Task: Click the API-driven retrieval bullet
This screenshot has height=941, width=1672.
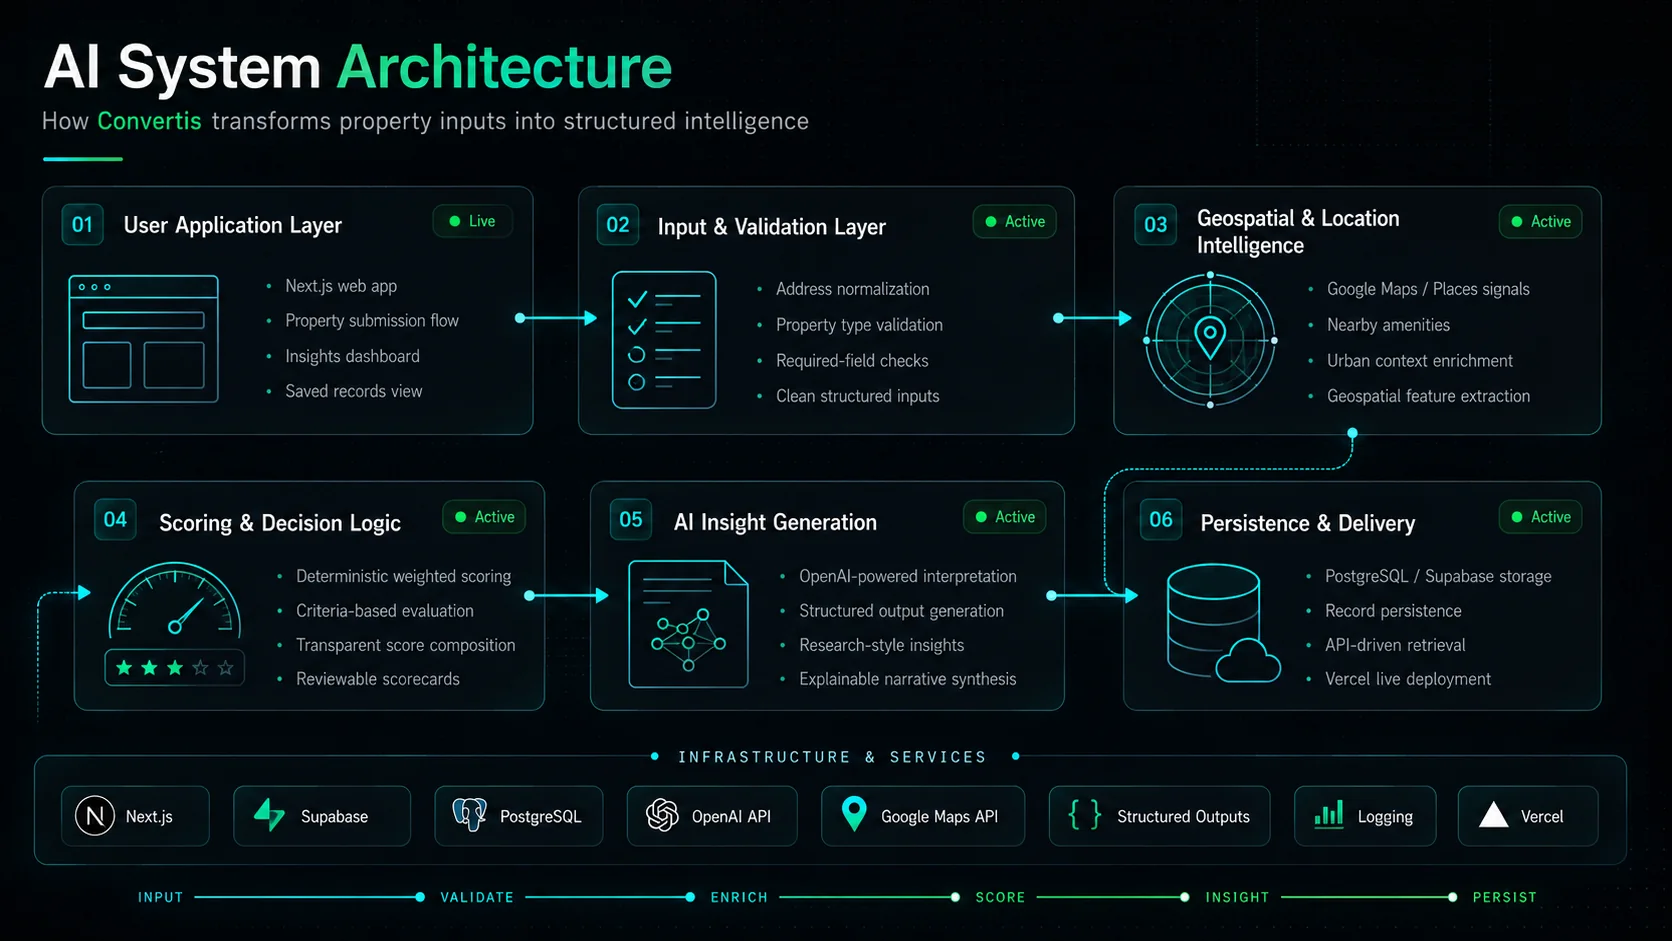Action: [x=1395, y=645]
